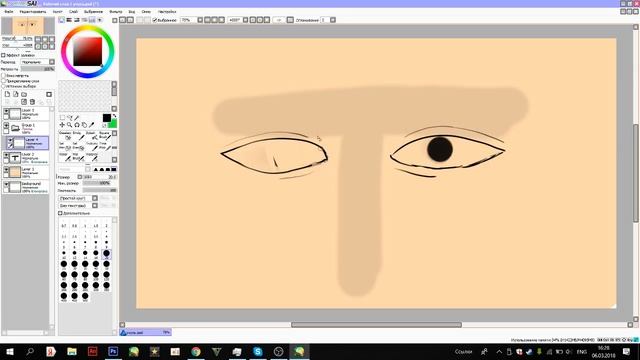
Task: Select the magic wand tool
Action: [x=77, y=118]
